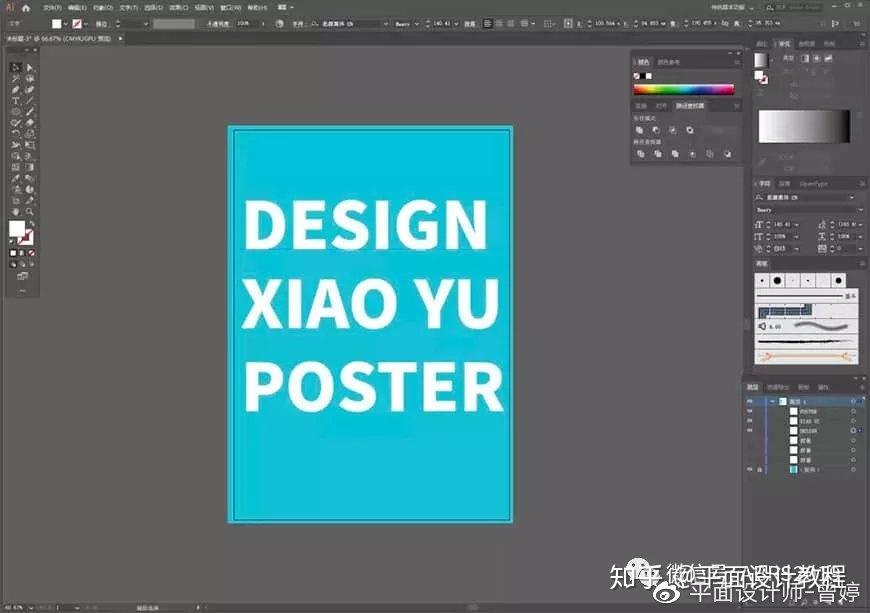870x613 pixels.
Task: Toggle visibility of the POSTER layer
Action: [747, 412]
